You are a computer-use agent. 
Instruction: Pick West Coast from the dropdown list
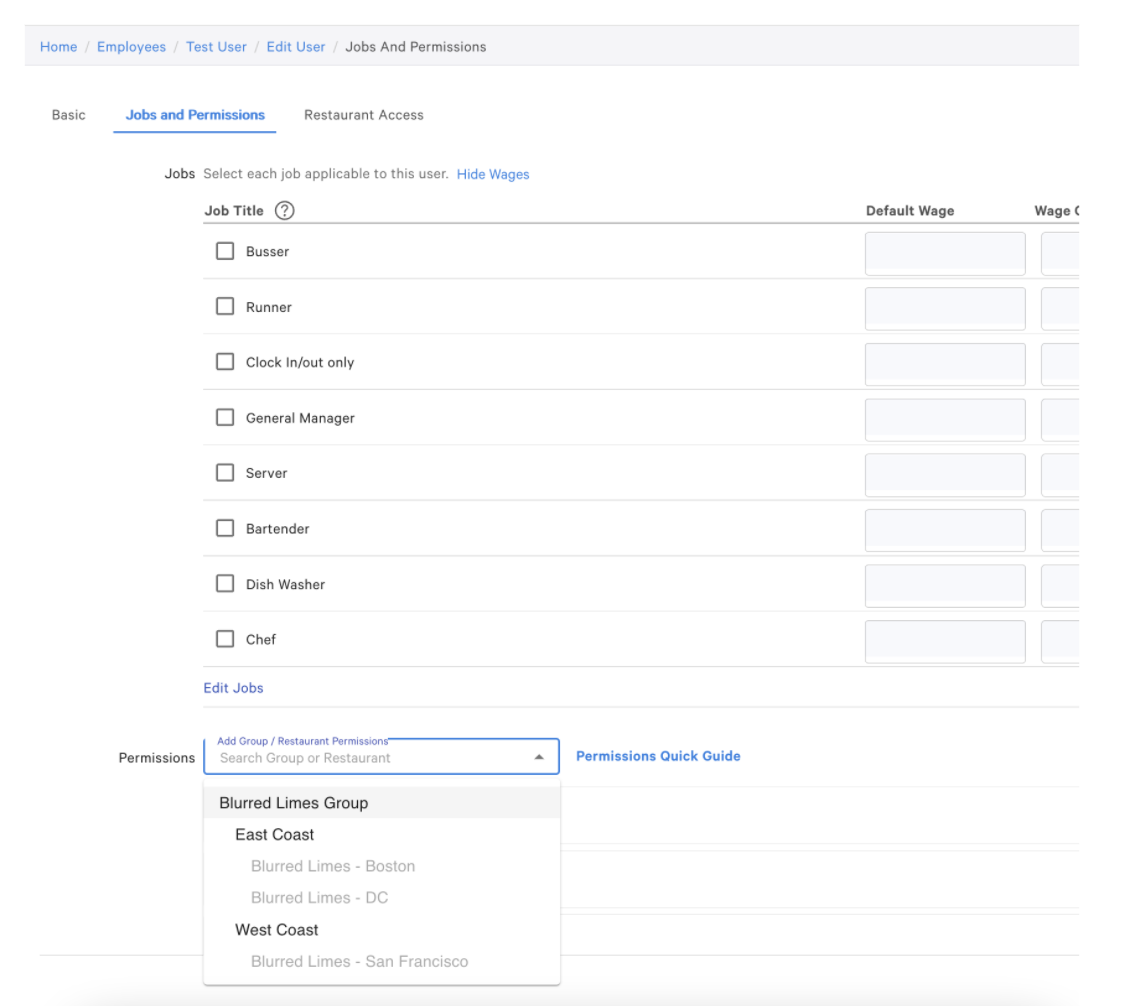[277, 930]
